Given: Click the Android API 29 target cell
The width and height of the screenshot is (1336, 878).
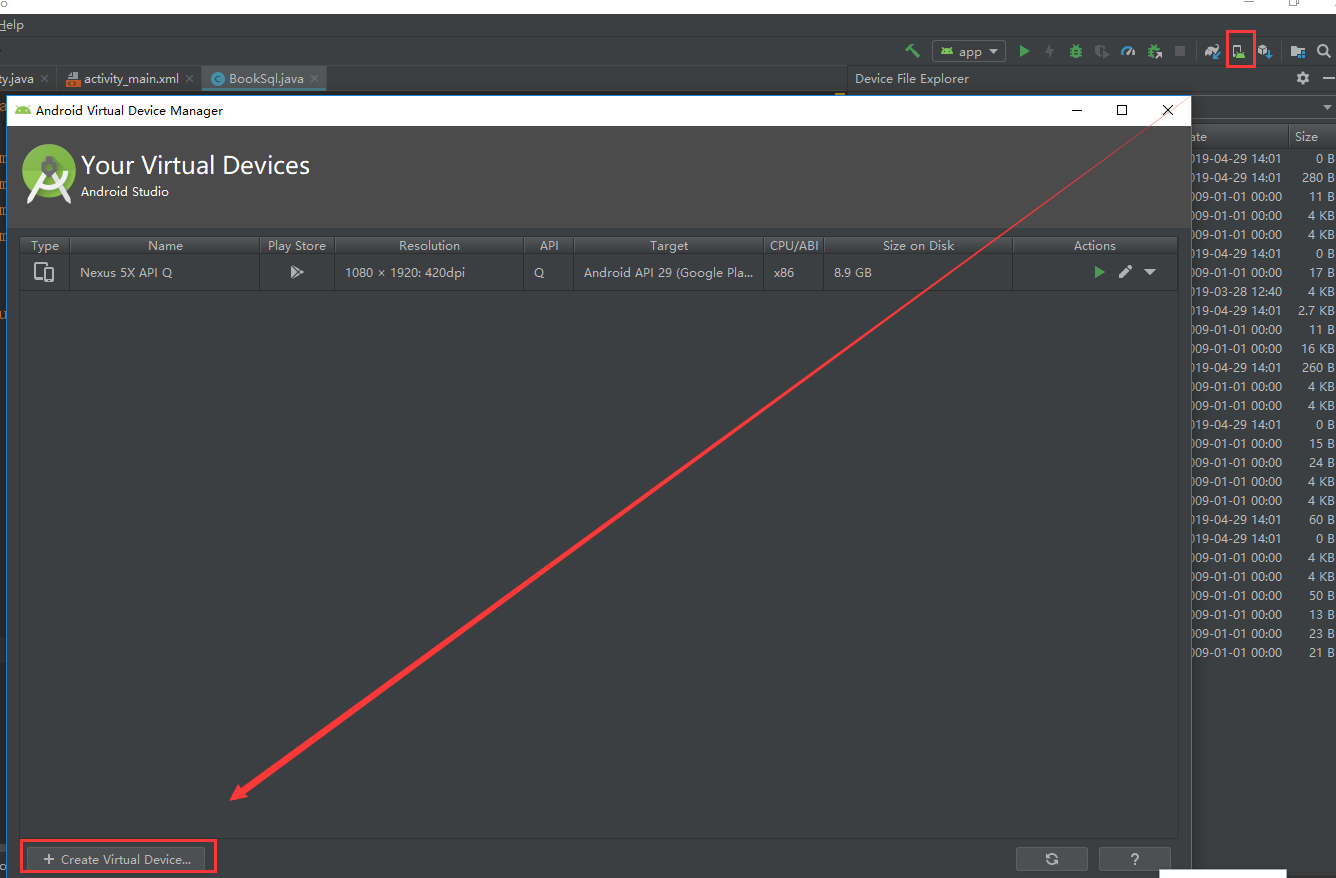Looking at the screenshot, I should pos(669,272).
